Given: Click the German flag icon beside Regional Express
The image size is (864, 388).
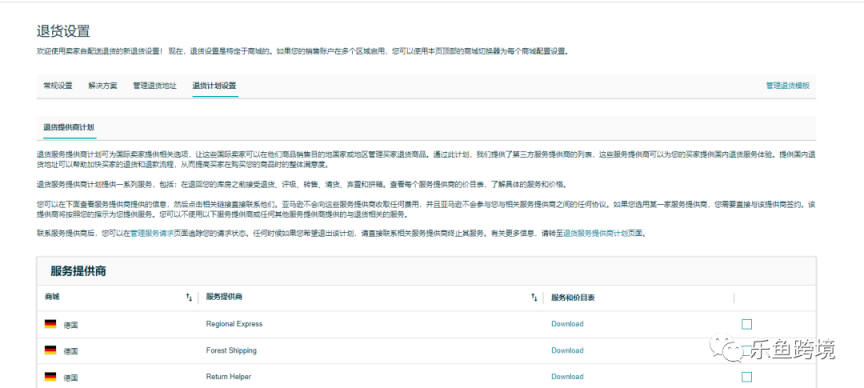Looking at the screenshot, I should (51, 324).
